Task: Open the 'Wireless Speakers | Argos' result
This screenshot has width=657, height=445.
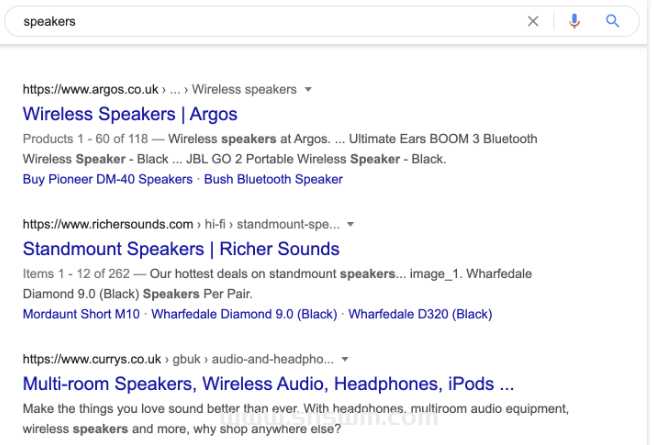Action: [130, 114]
